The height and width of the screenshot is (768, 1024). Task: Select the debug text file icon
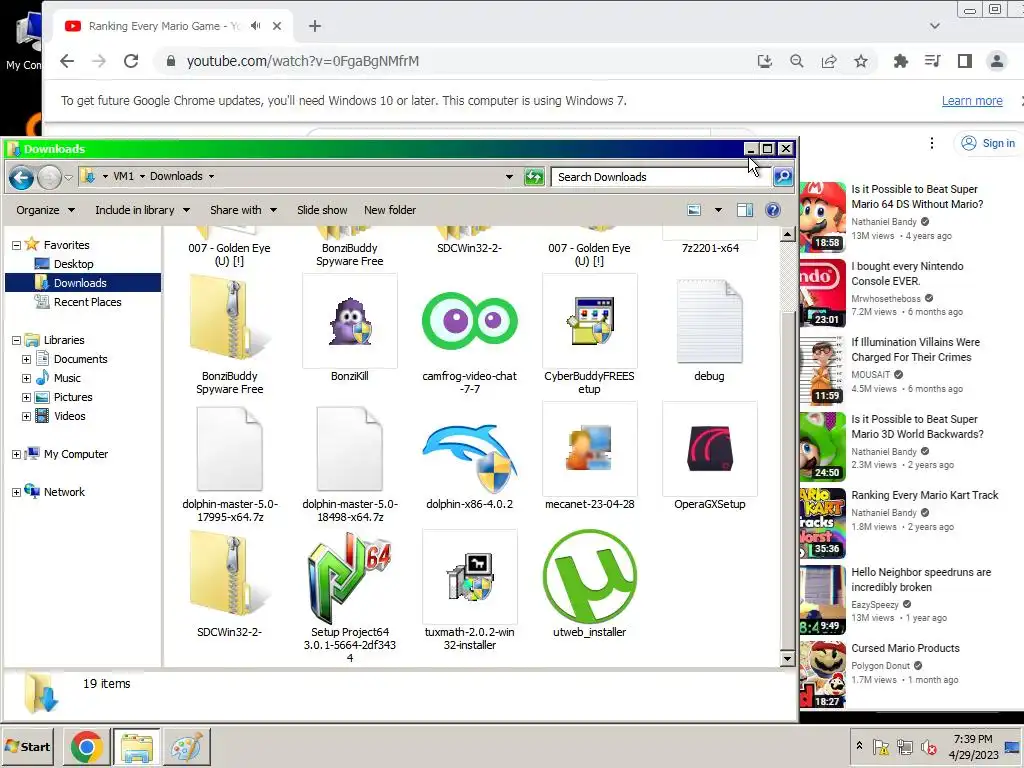(x=710, y=321)
